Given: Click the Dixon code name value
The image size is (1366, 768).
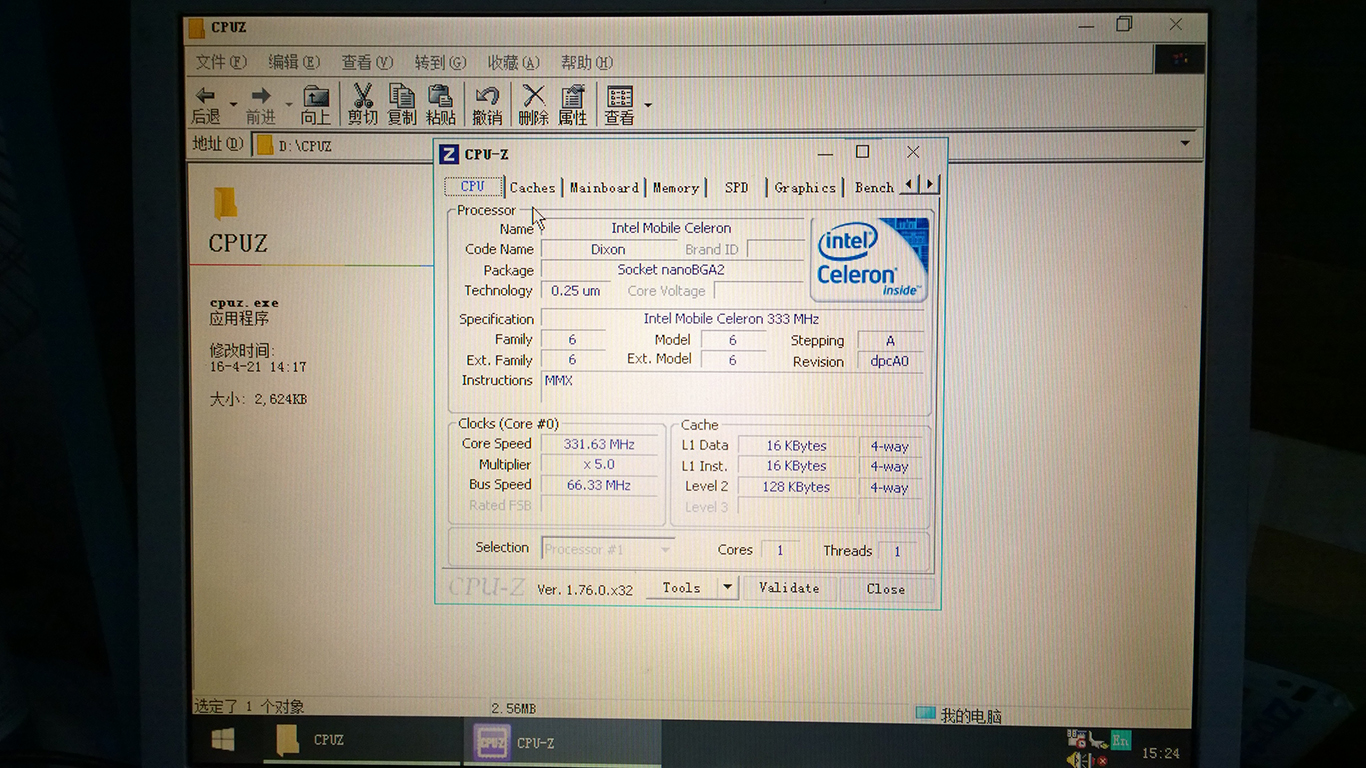Looking at the screenshot, I should [608, 249].
